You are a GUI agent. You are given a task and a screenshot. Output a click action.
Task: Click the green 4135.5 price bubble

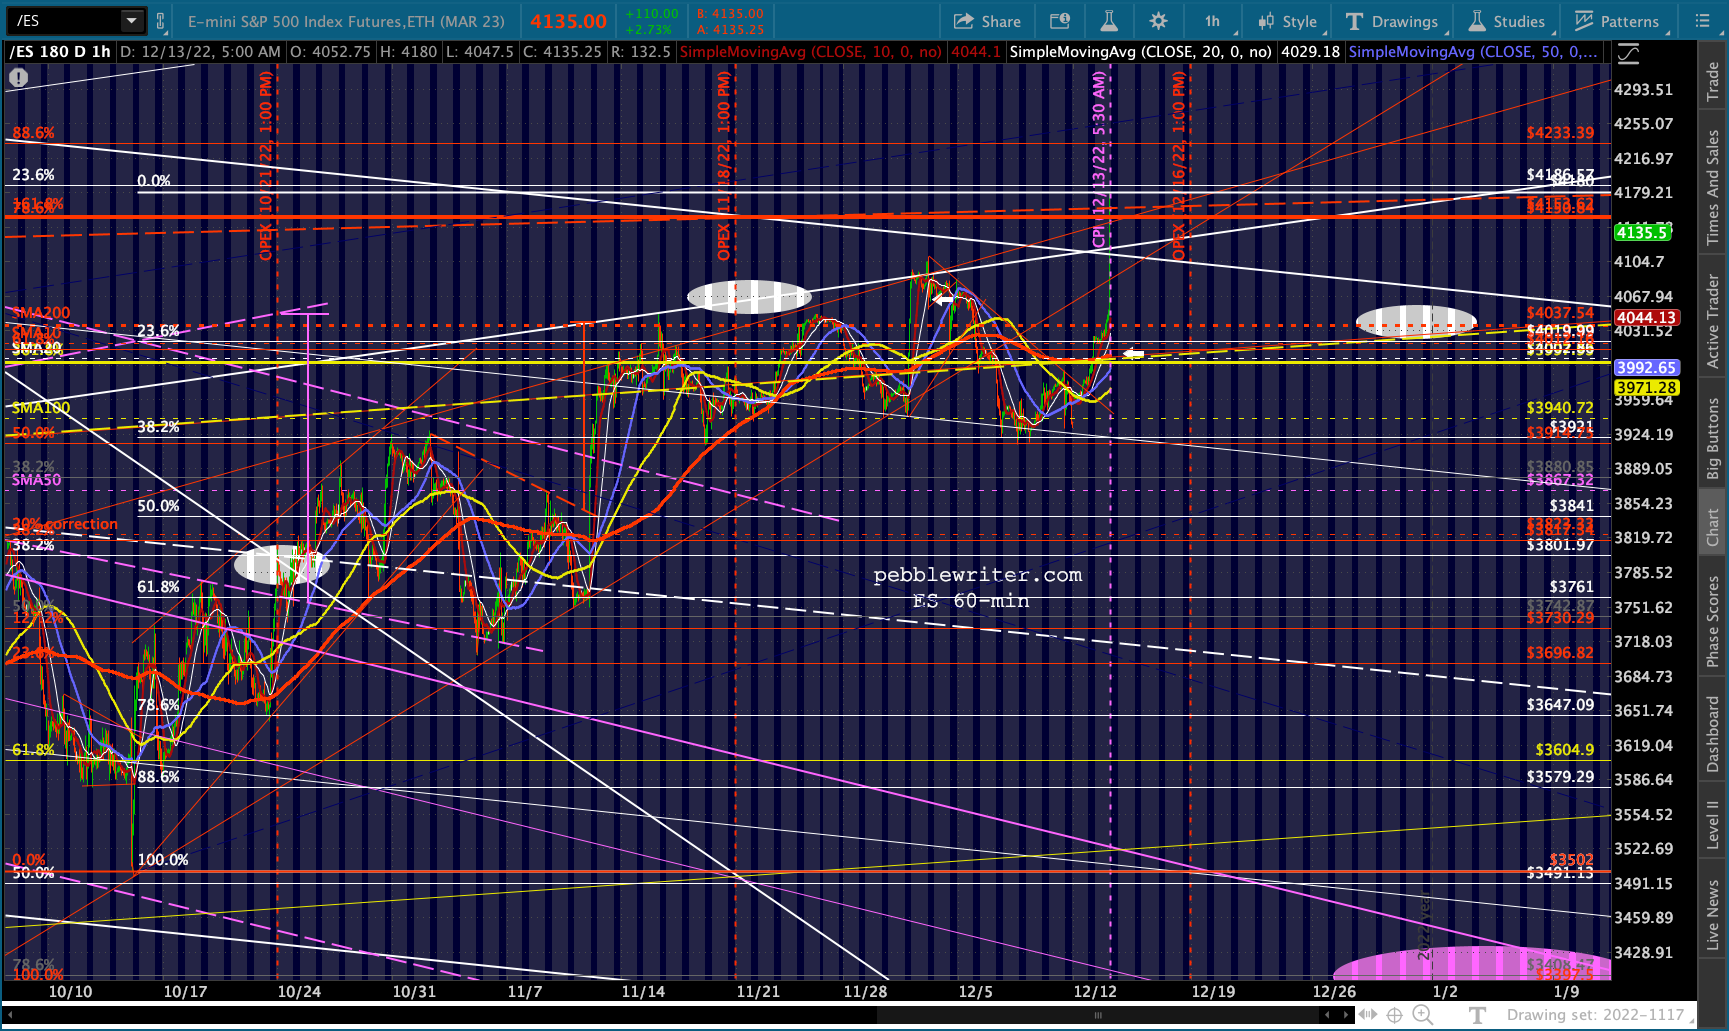[1642, 232]
